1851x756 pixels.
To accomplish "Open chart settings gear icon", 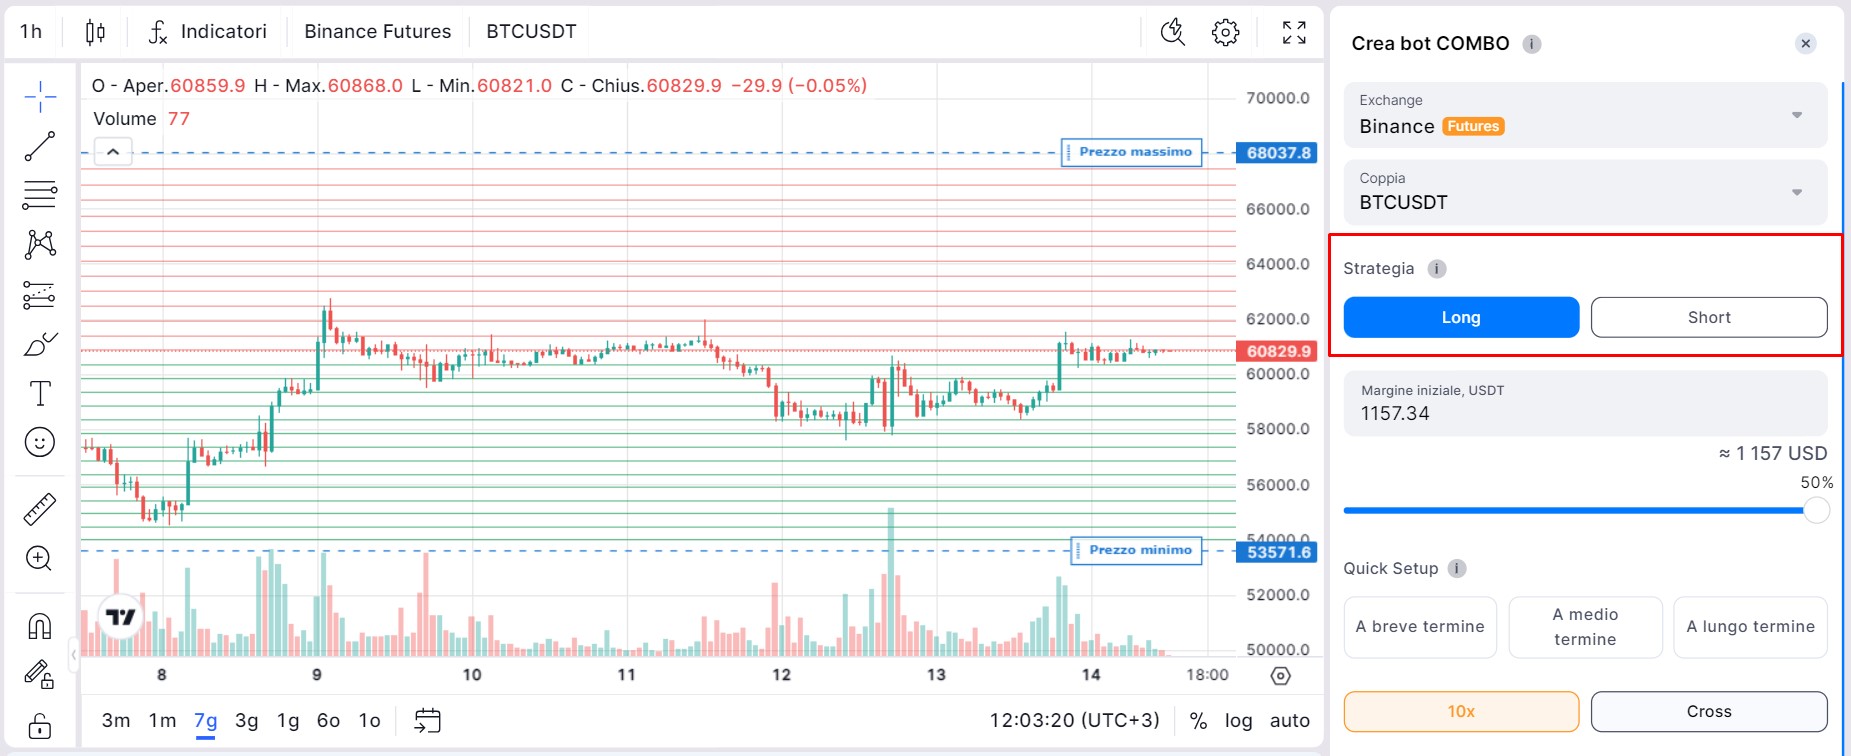I will 1225,32.
